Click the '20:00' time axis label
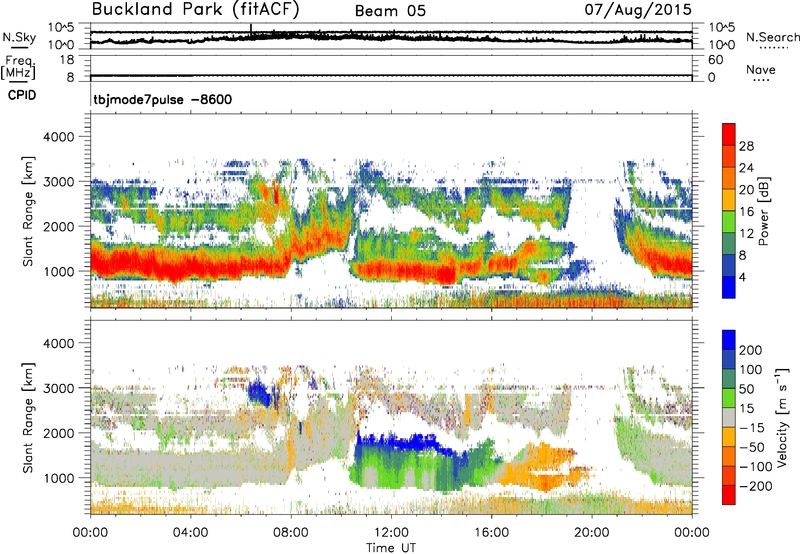The height and width of the screenshot is (554, 800). [592, 533]
